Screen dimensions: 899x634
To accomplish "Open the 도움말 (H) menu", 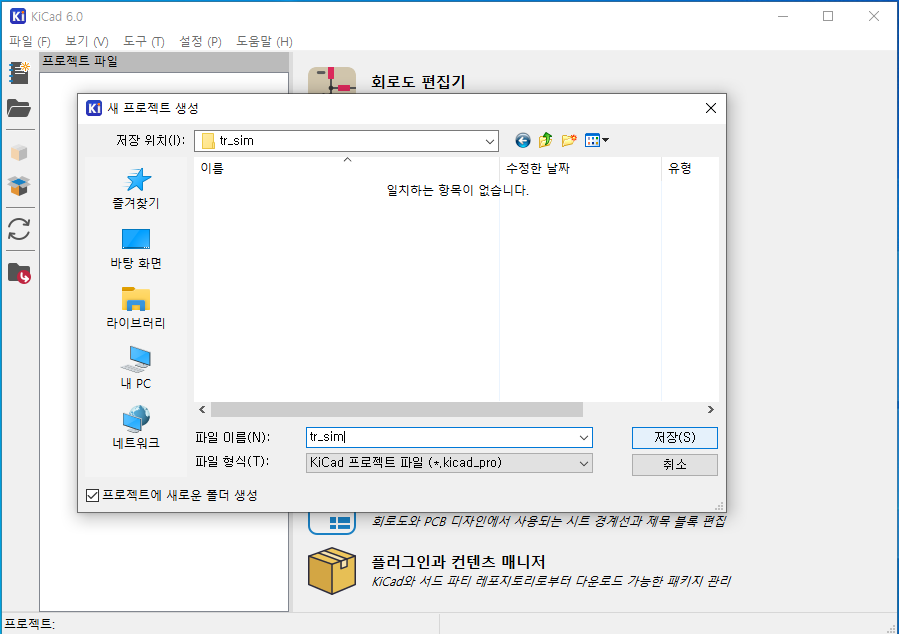I will click(x=264, y=41).
